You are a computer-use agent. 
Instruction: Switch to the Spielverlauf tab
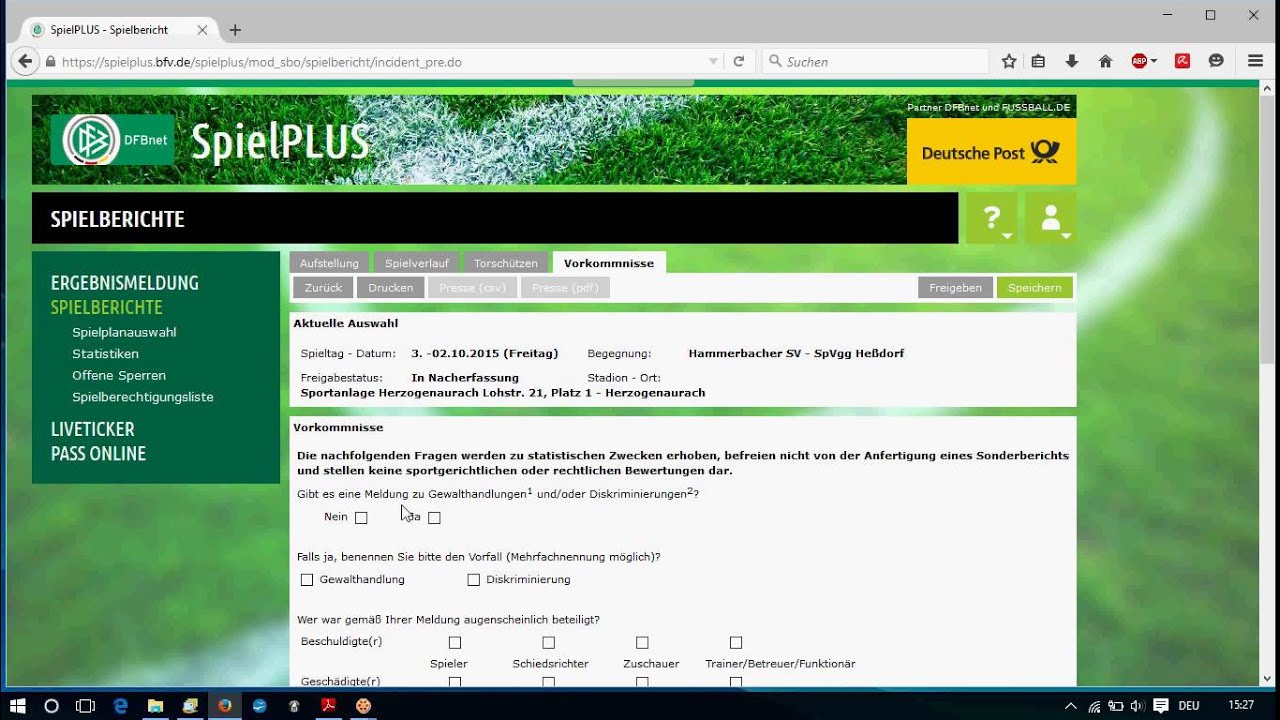417,263
